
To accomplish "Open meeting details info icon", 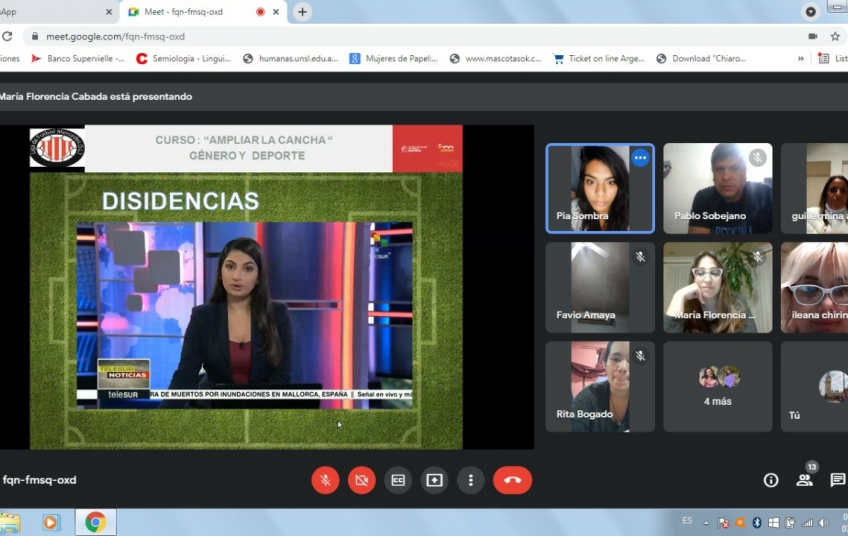I will coord(771,480).
